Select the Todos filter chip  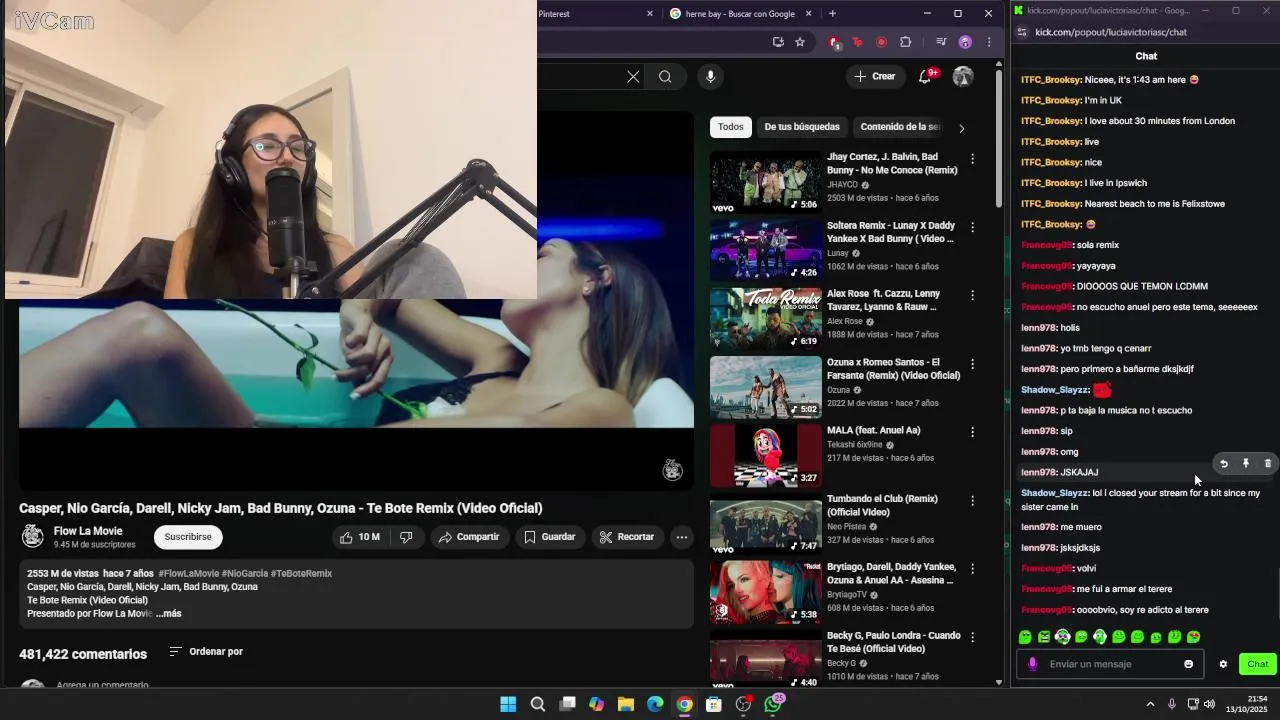click(730, 127)
